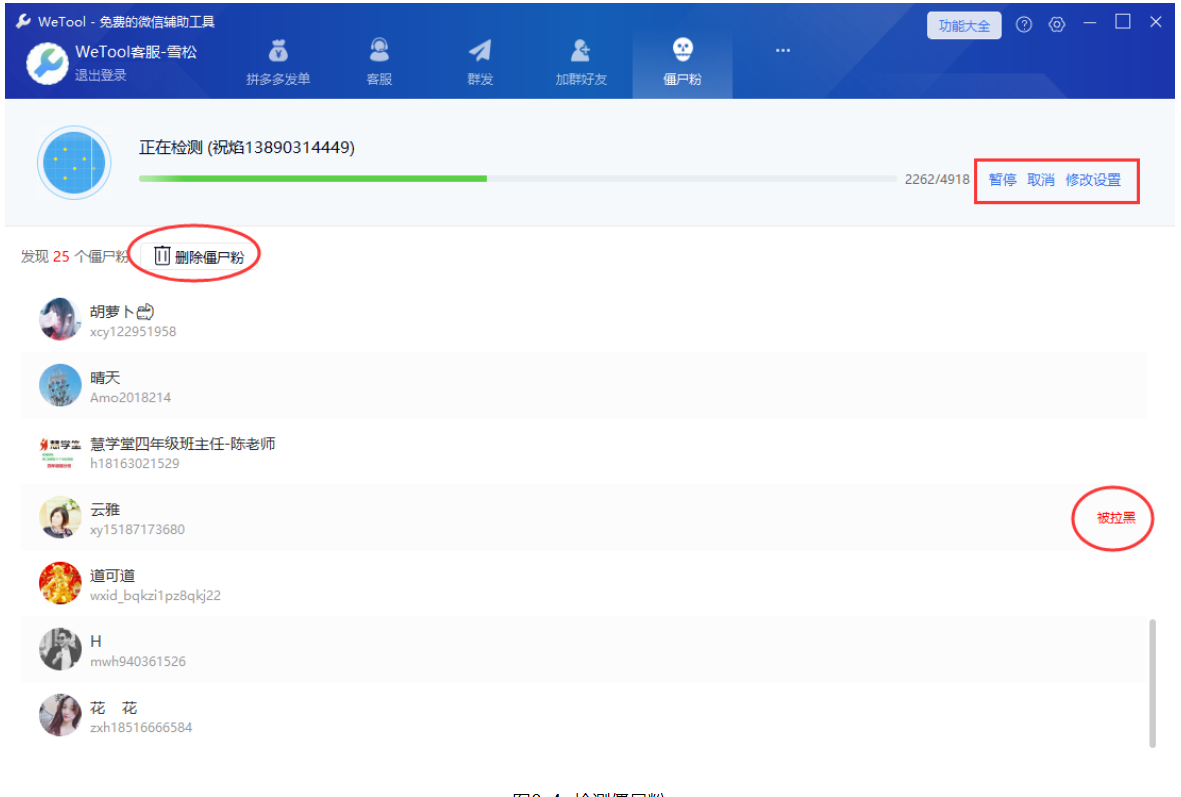Click the avatar of 云雅
Image resolution: width=1181 pixels, height=797 pixels.
point(60,518)
